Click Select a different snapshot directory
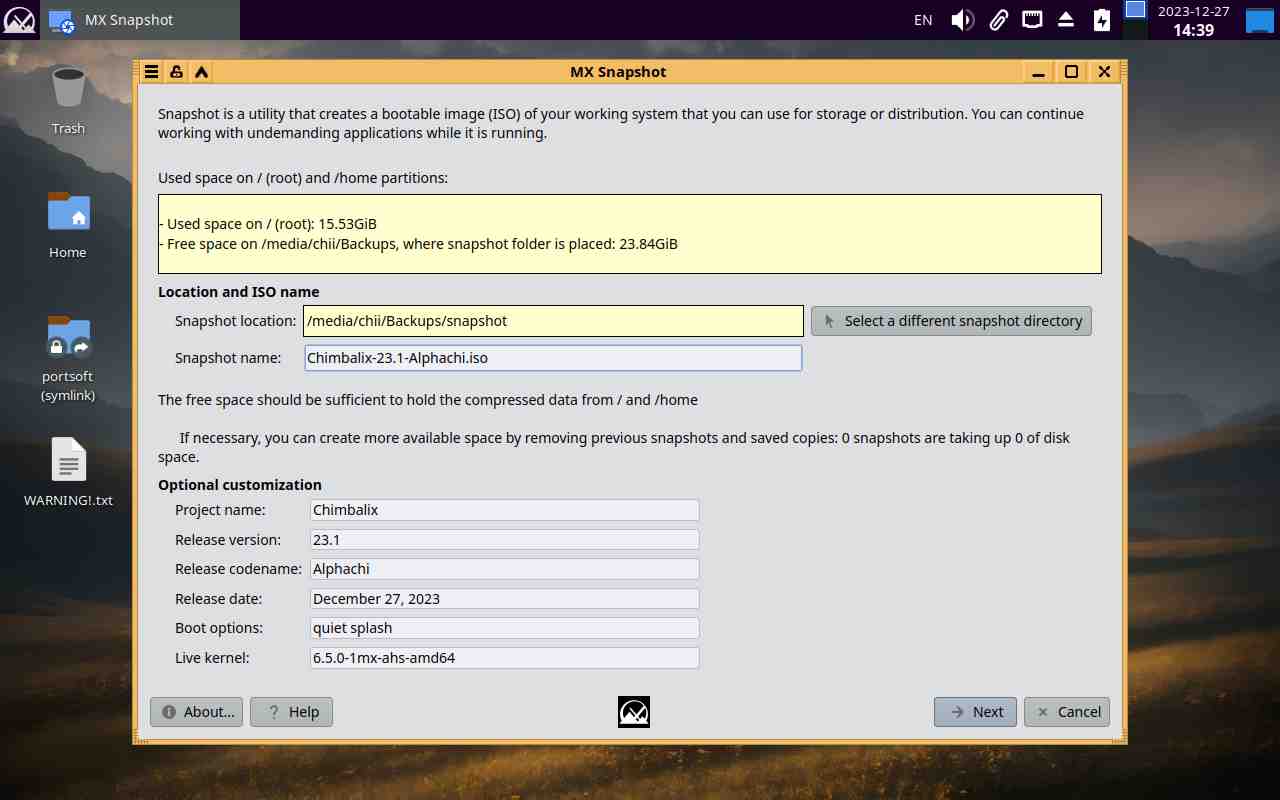Screen dimensions: 1280x800 pos(951,321)
